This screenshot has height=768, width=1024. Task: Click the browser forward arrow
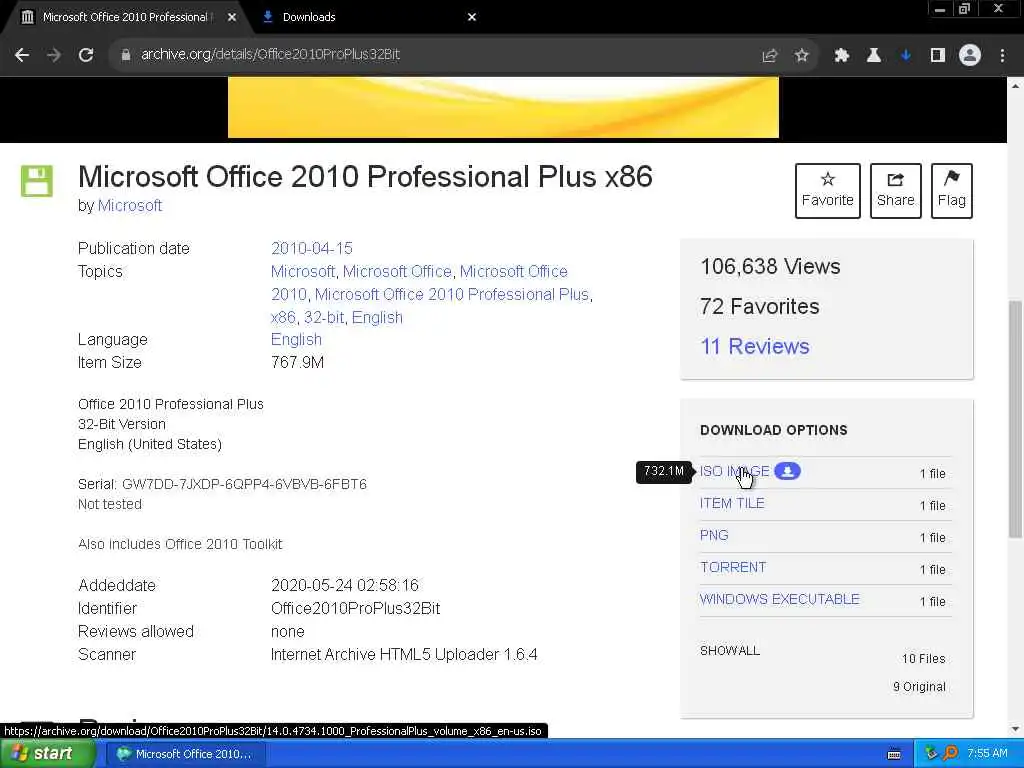click(54, 55)
